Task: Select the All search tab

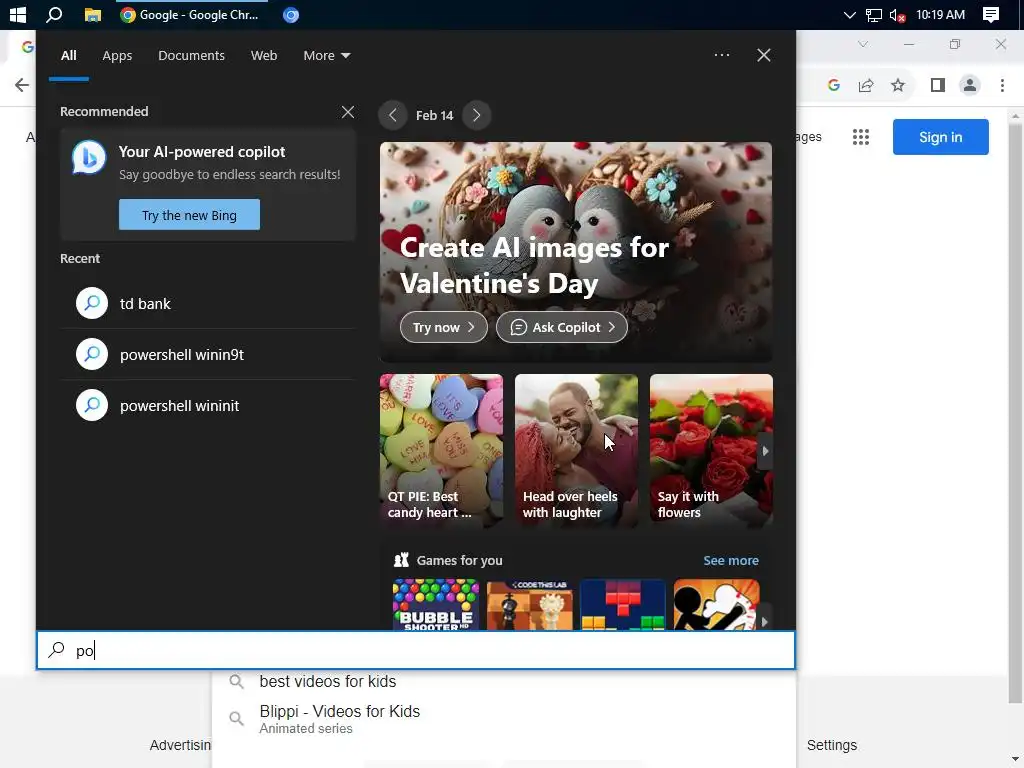Action: tap(69, 56)
